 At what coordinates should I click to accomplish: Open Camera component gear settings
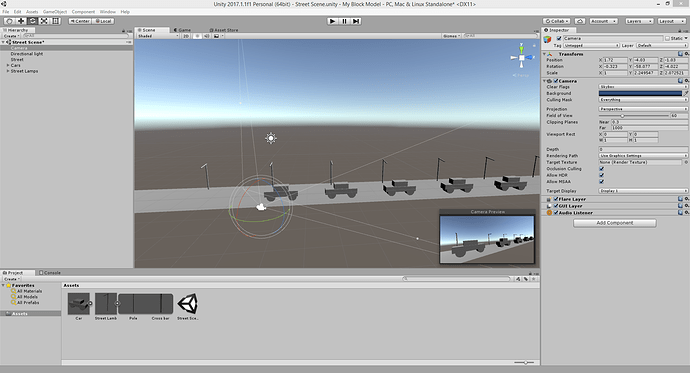click(686, 81)
